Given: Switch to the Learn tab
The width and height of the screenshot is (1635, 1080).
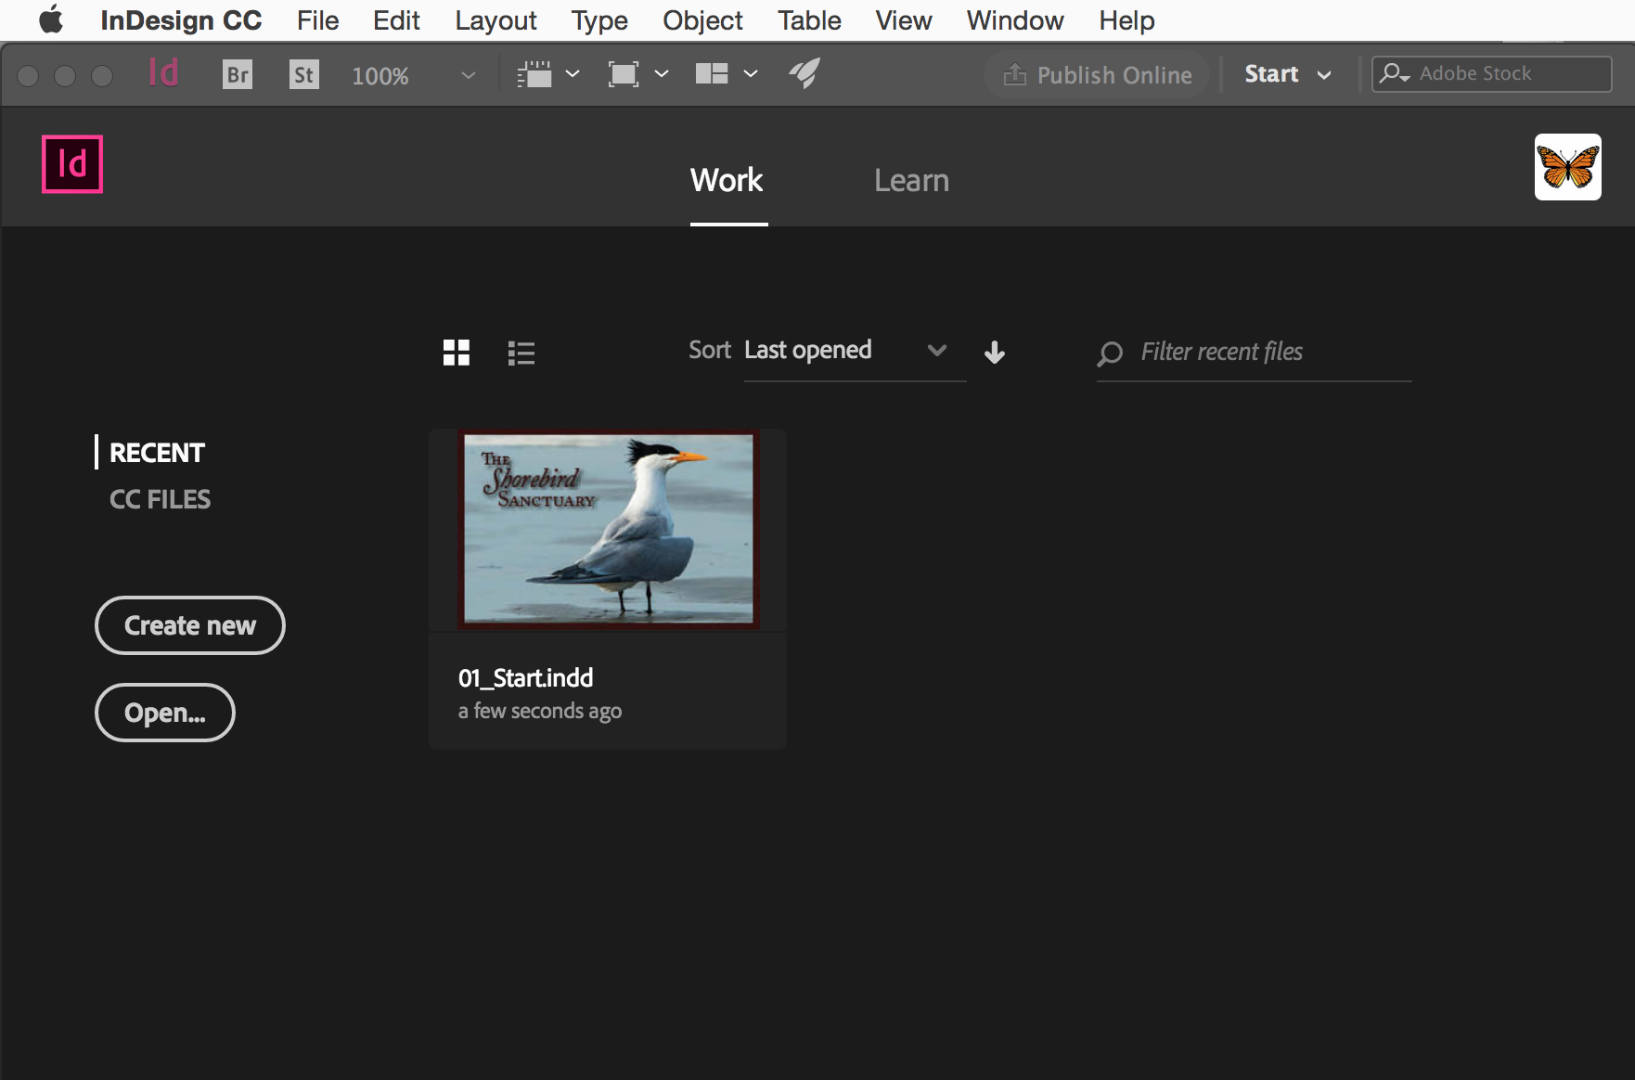Looking at the screenshot, I should pyautogui.click(x=911, y=181).
